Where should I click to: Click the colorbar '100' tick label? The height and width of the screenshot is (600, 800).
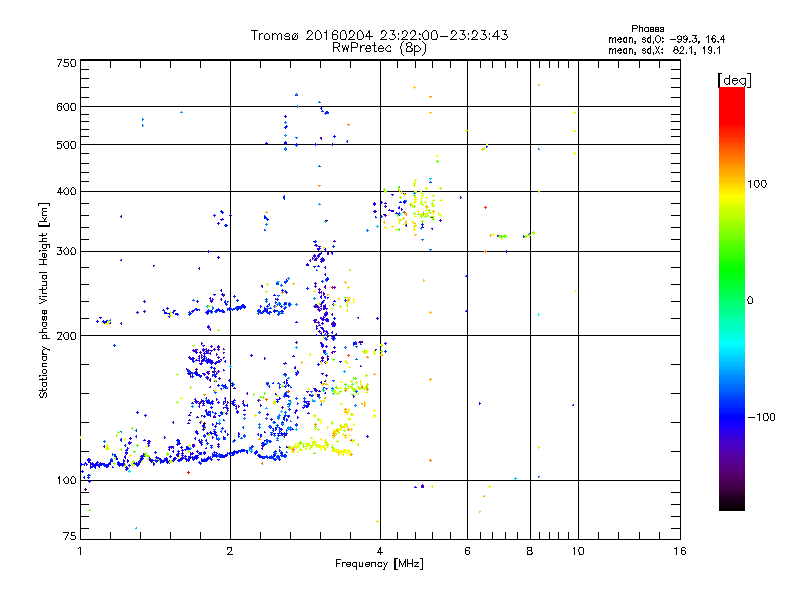pyautogui.click(x=757, y=184)
